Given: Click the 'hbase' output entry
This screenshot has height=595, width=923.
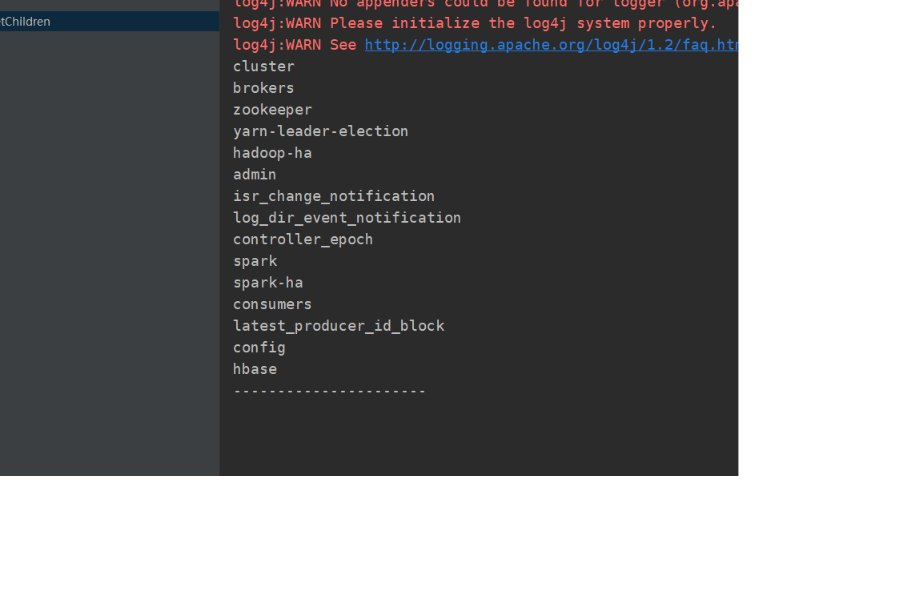Looking at the screenshot, I should pyautogui.click(x=255, y=369).
